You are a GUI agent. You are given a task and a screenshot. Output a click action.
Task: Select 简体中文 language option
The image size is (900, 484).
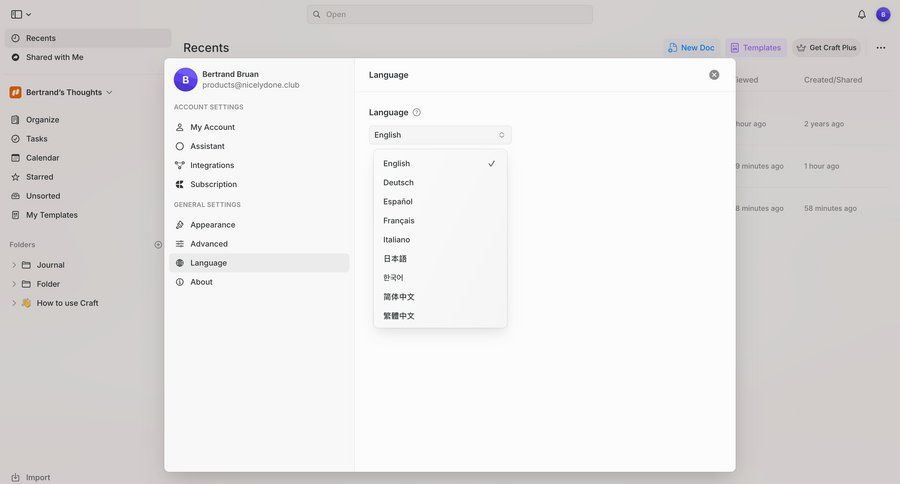pyautogui.click(x=440, y=296)
